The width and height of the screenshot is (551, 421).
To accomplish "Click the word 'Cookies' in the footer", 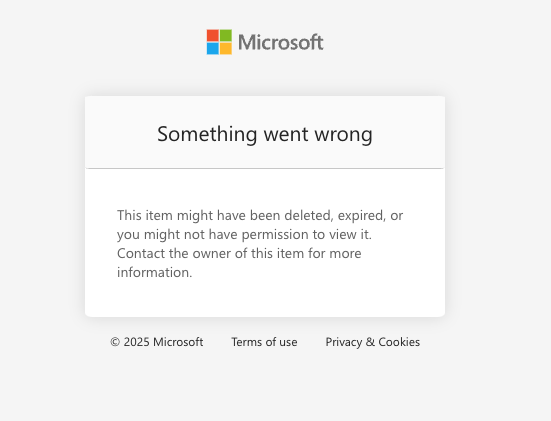I will (x=399, y=342).
